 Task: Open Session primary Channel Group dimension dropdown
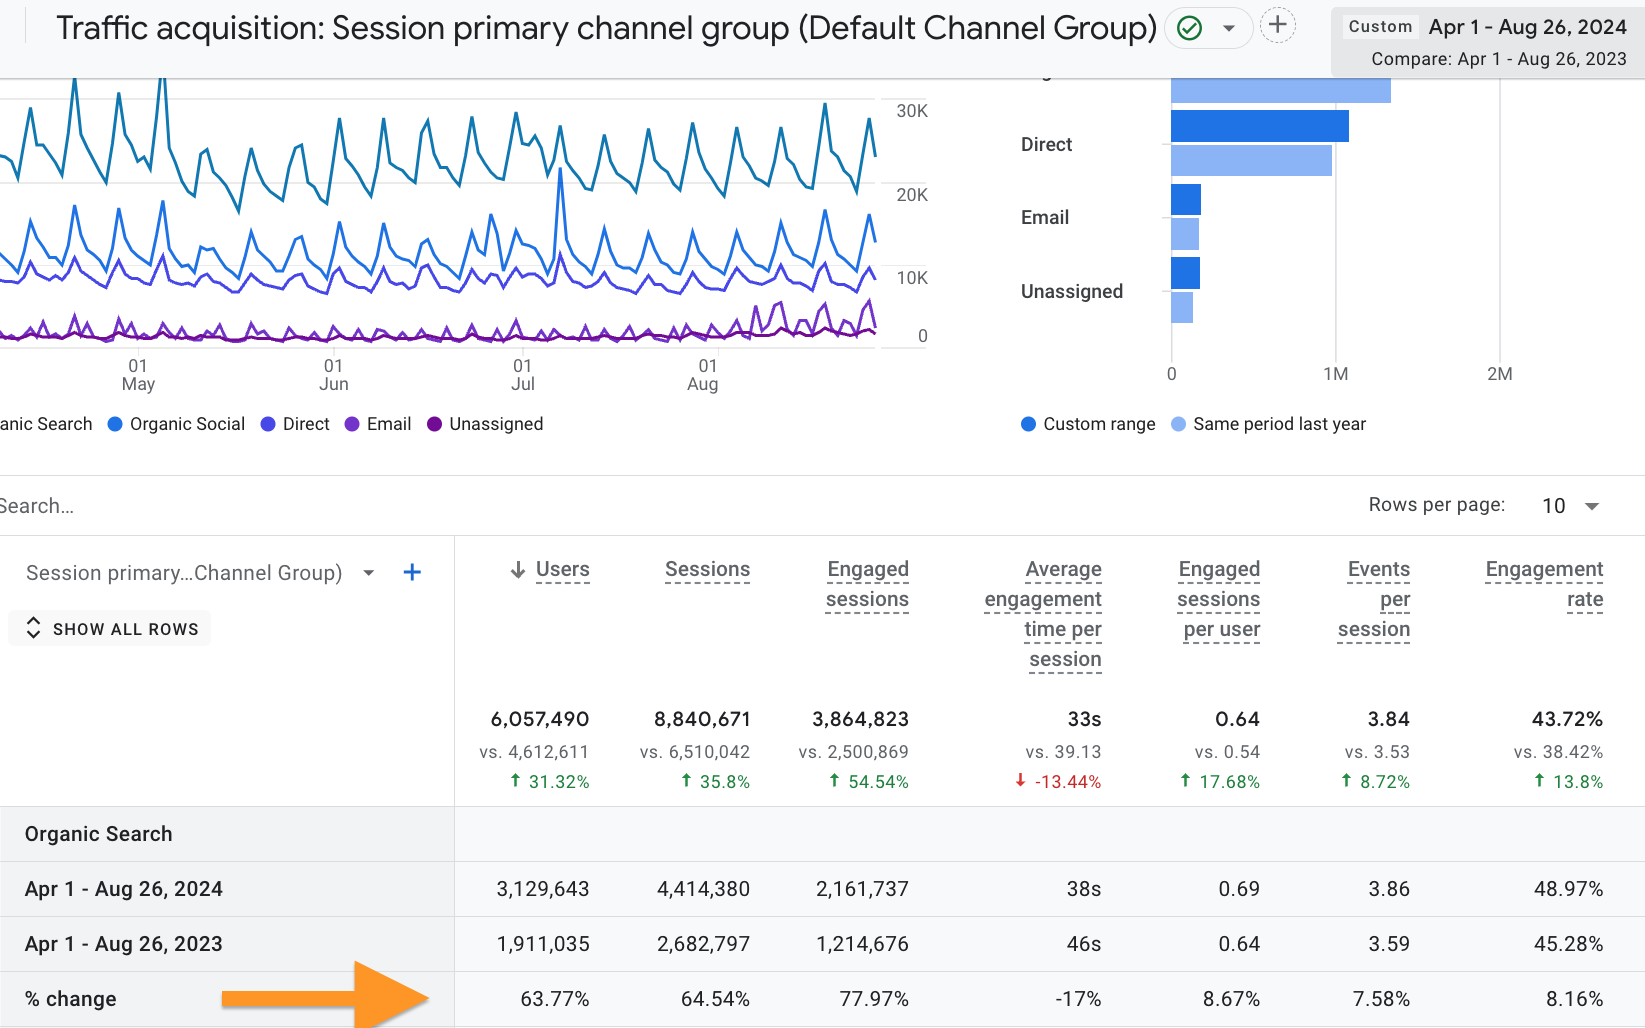coord(369,573)
